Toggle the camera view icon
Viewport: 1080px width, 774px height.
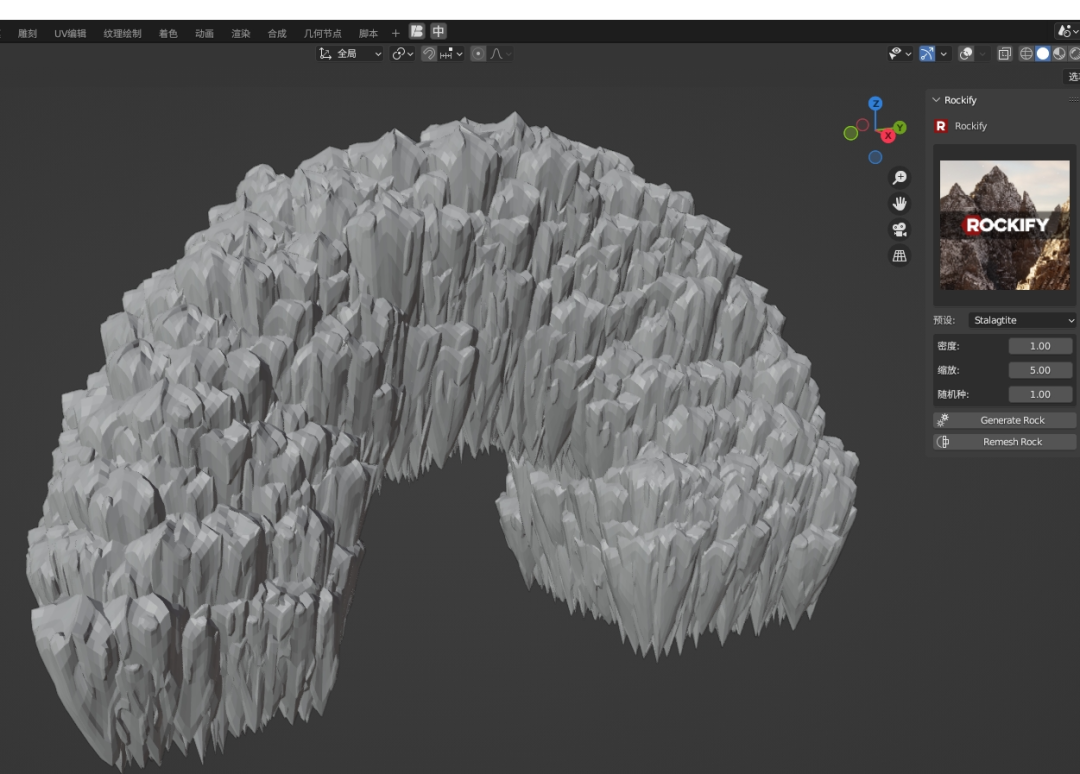[900, 229]
